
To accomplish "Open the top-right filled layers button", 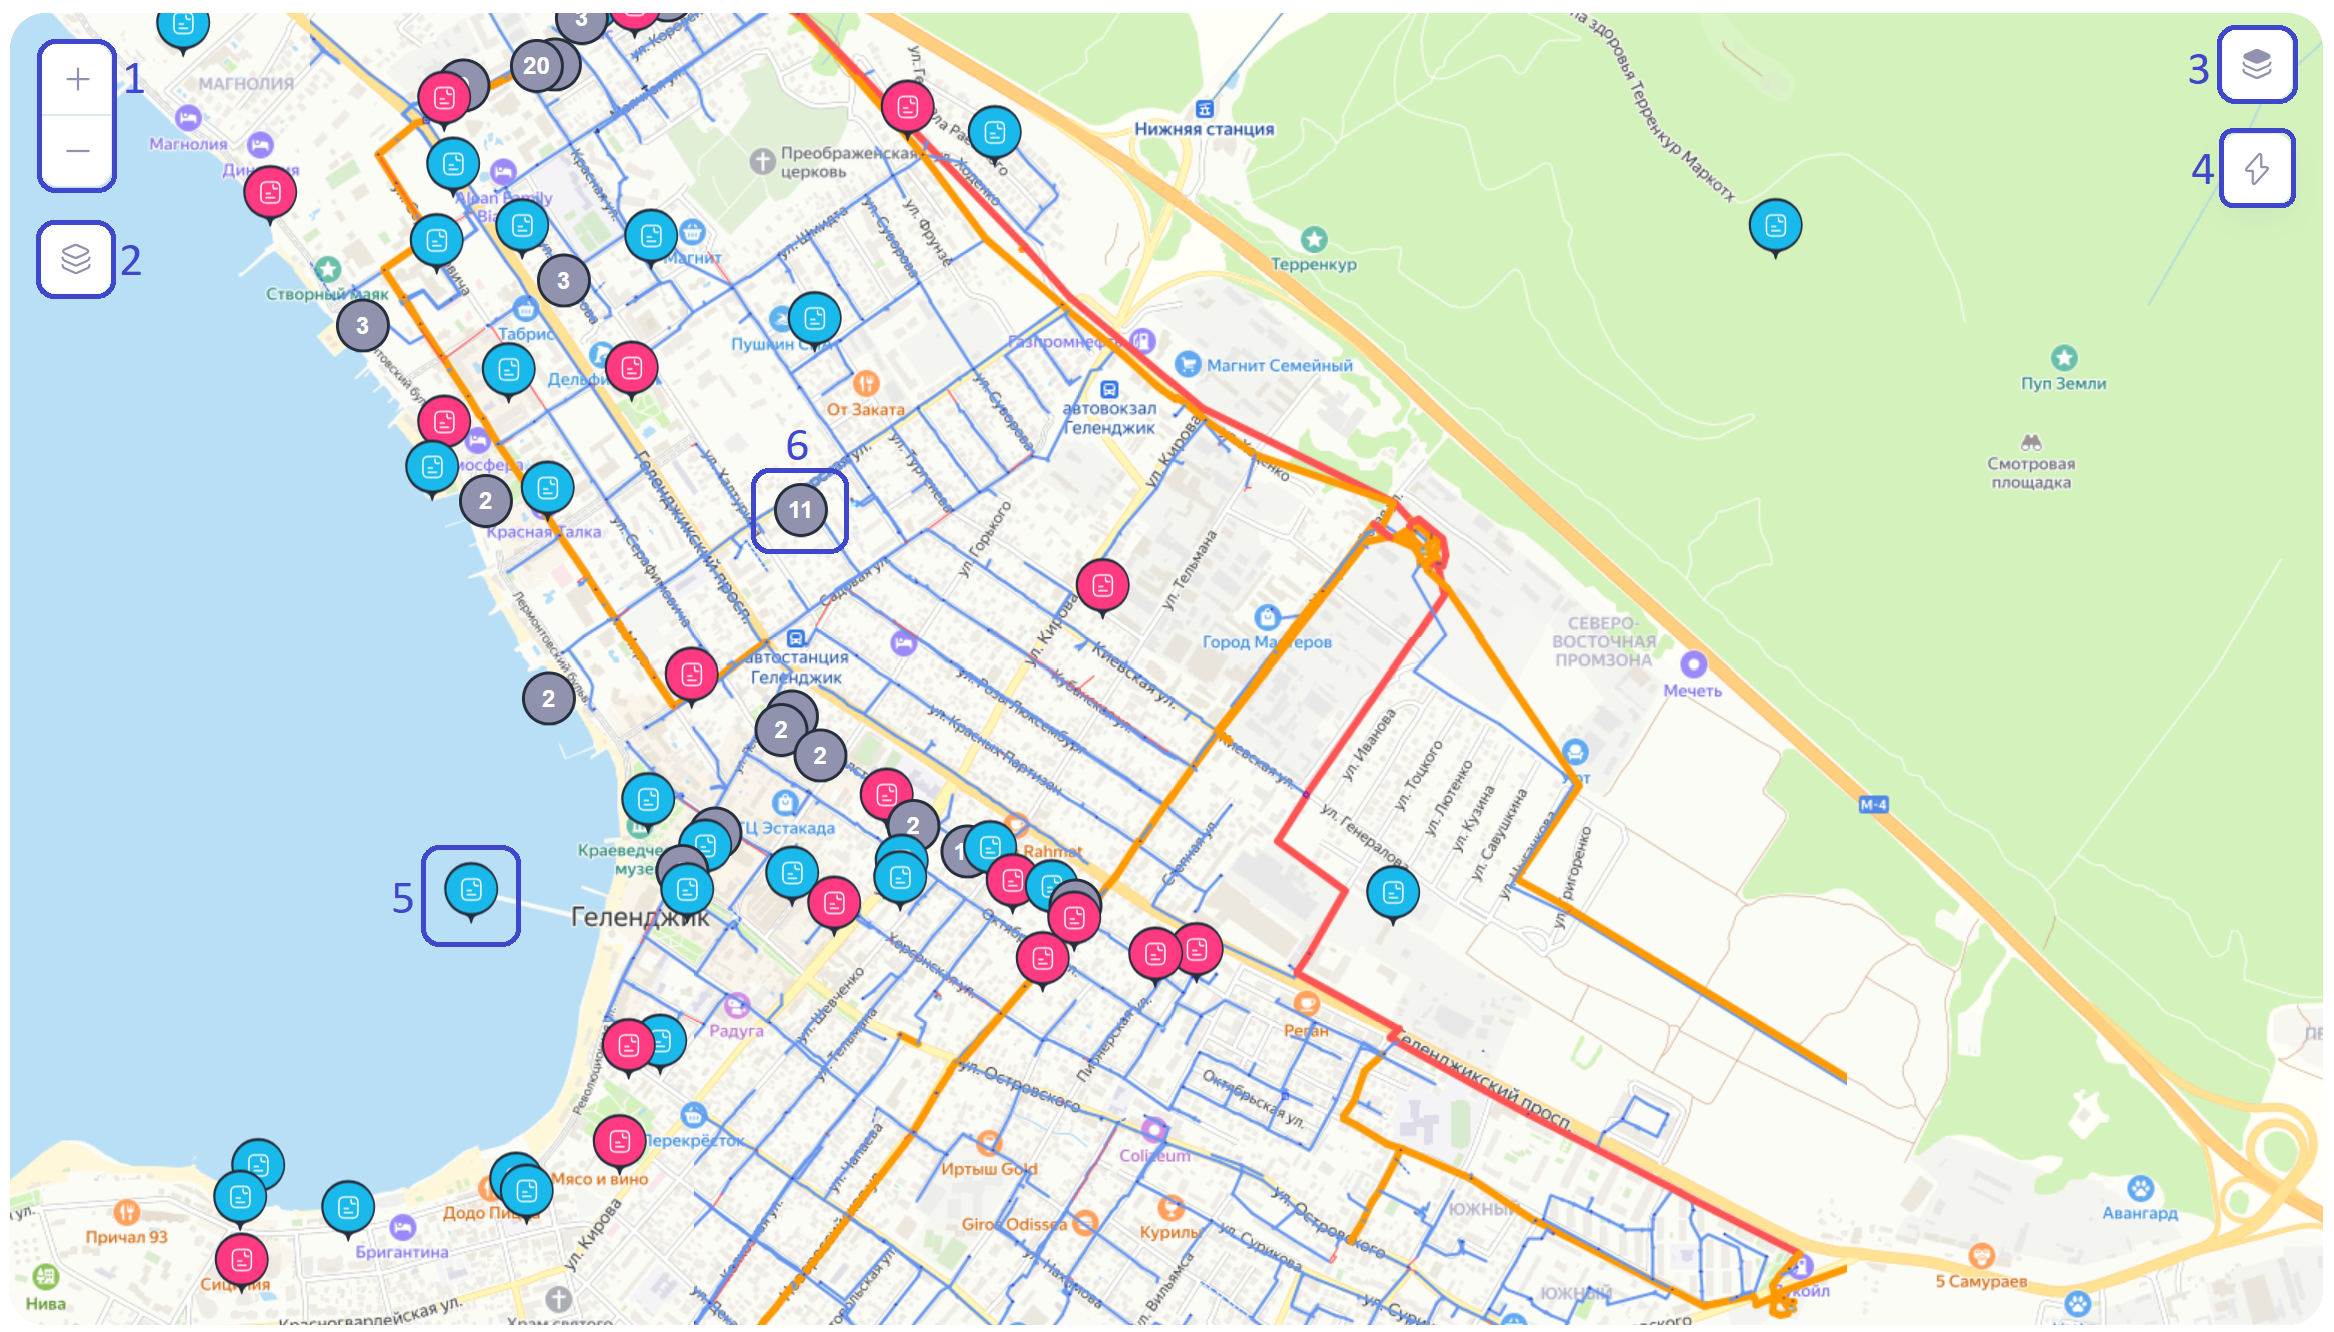I will coord(2256,65).
